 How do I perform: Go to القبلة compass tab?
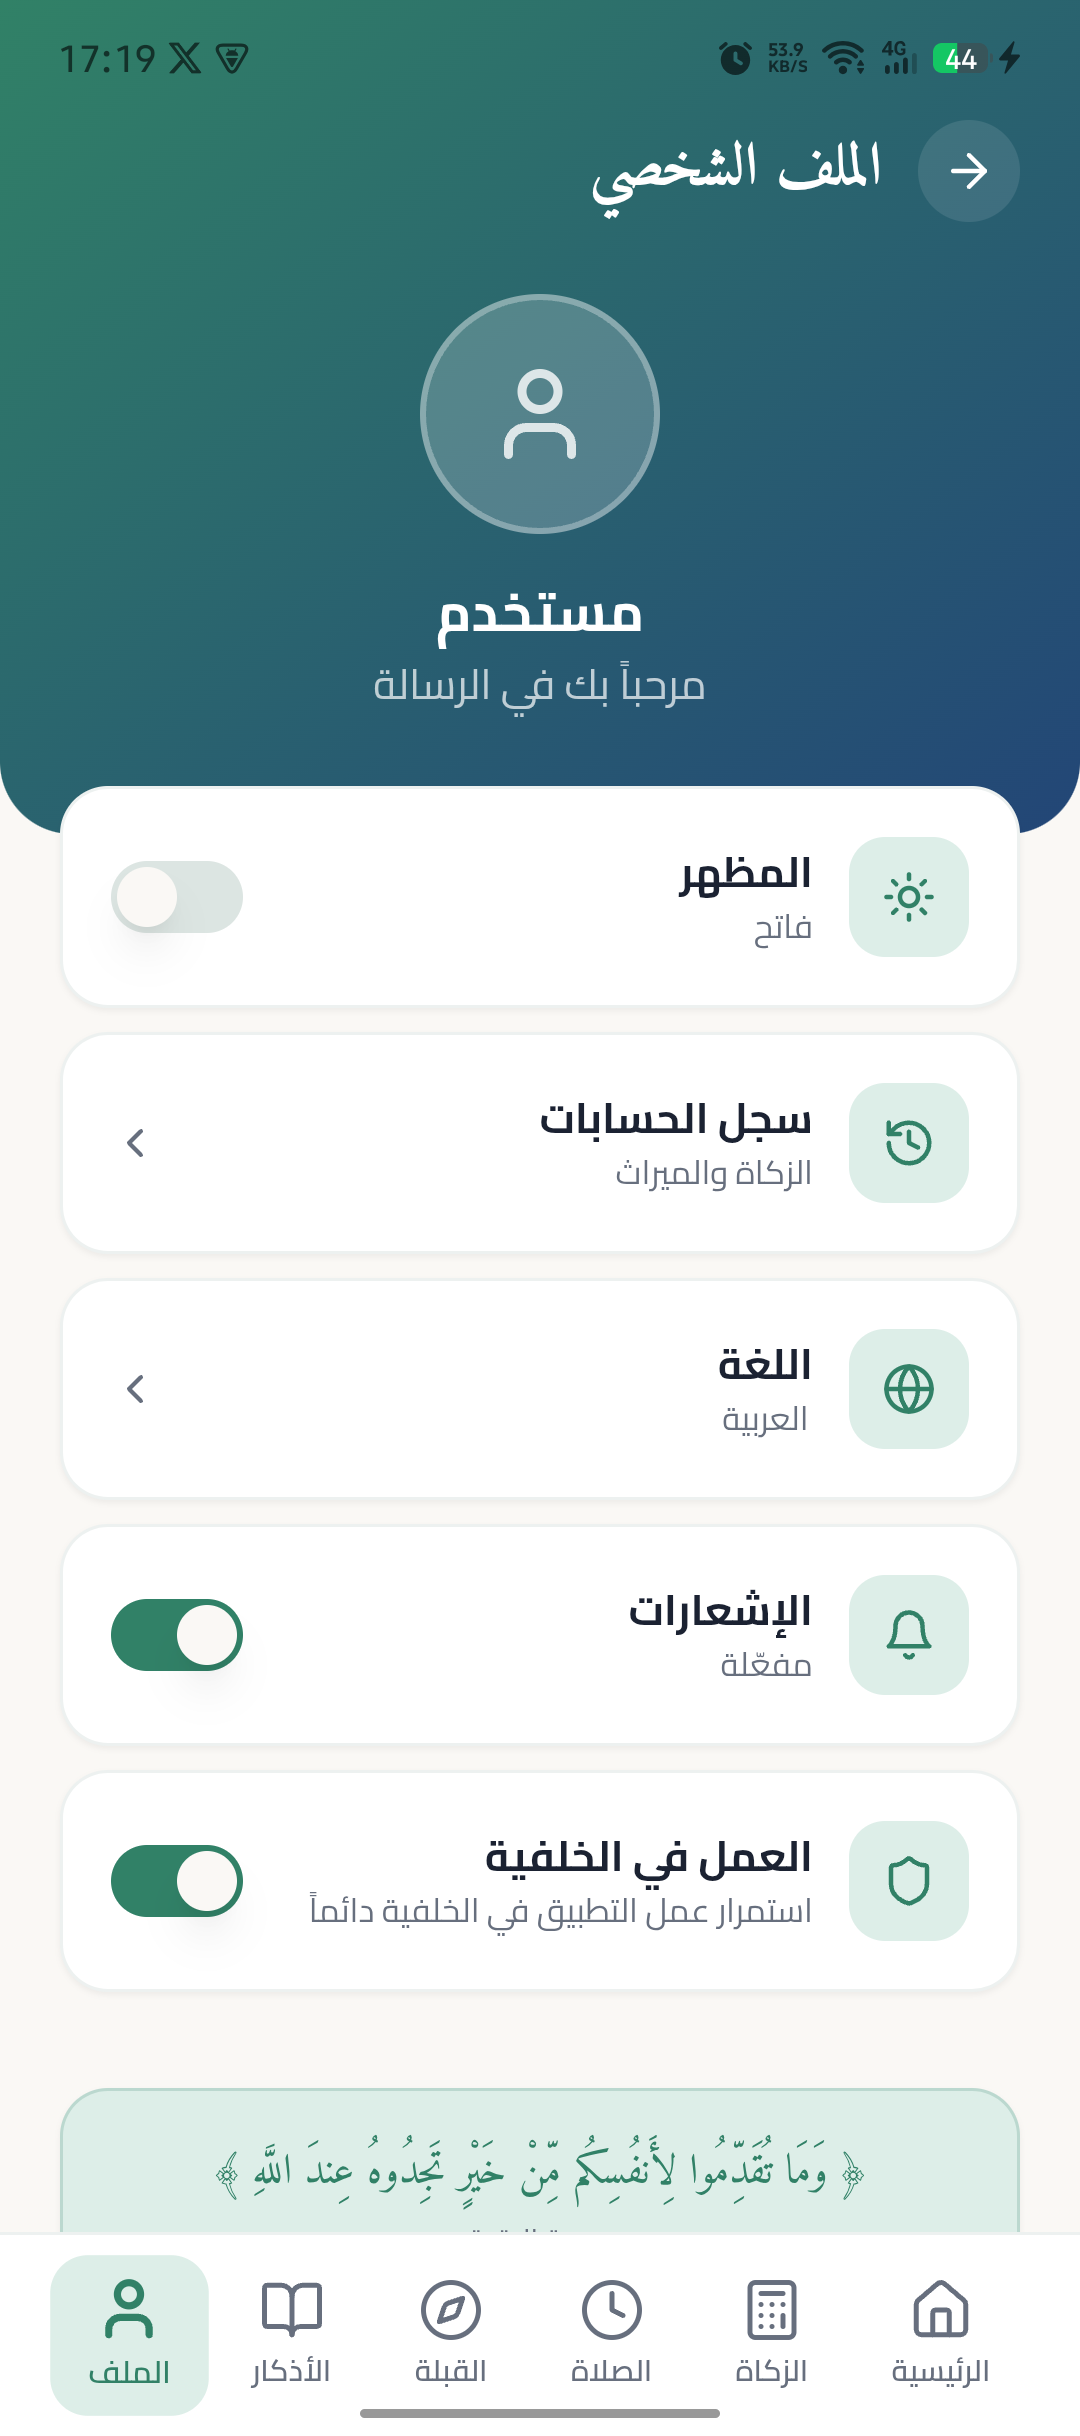coord(451,2332)
